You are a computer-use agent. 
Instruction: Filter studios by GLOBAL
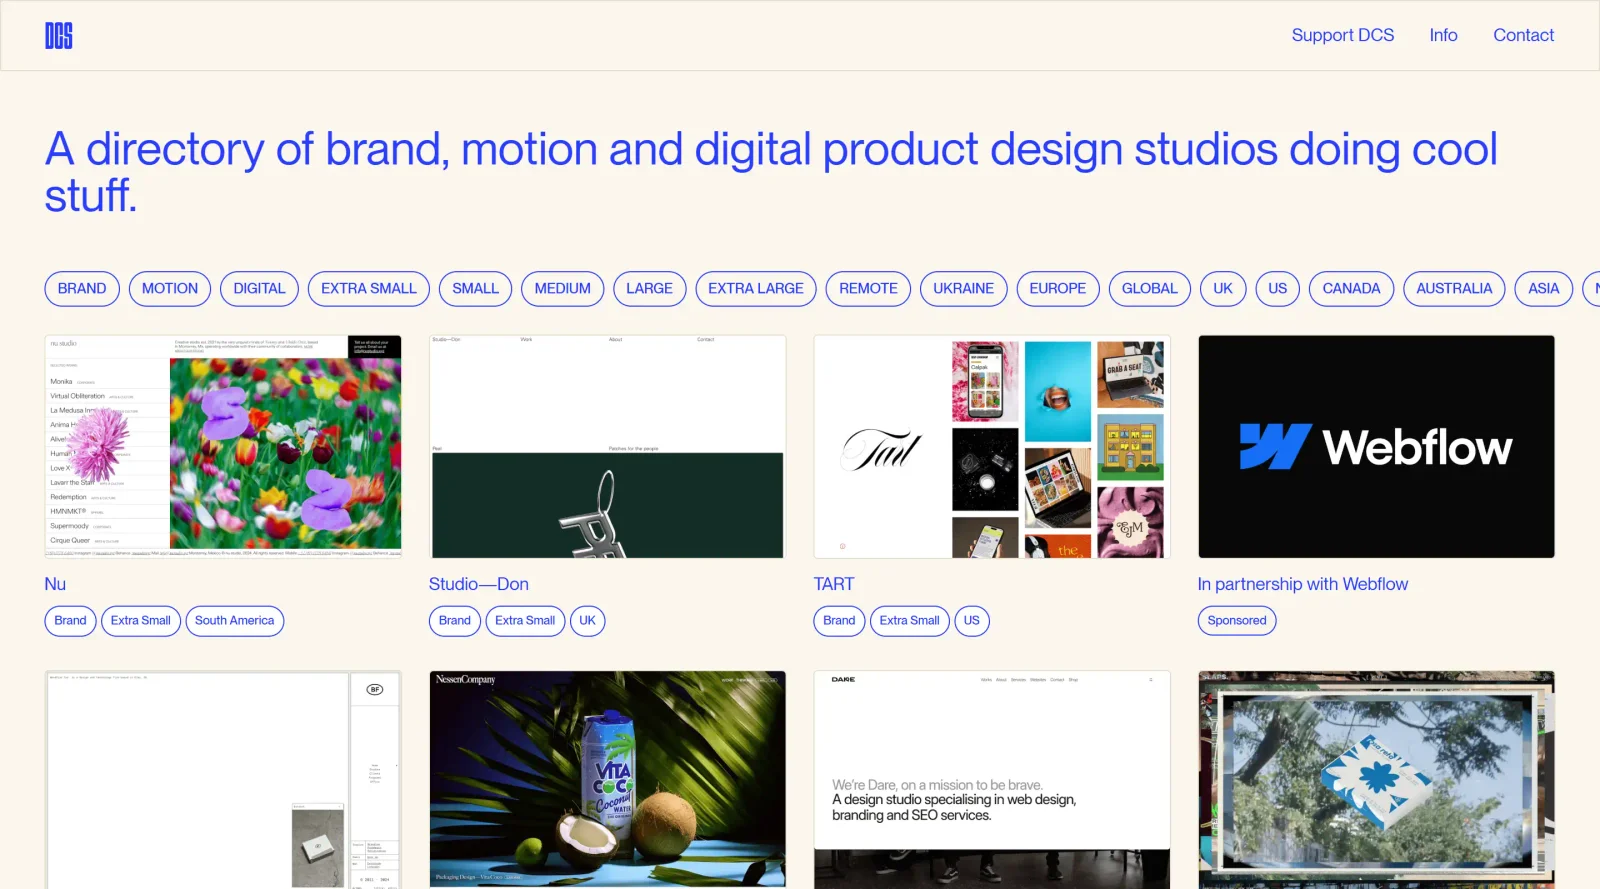1149,288
